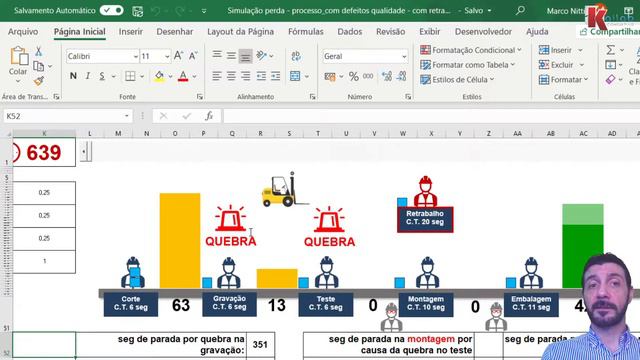Screen dimensions: 640x360
Task: Click the Decrease Indent icon
Action: 261,76
